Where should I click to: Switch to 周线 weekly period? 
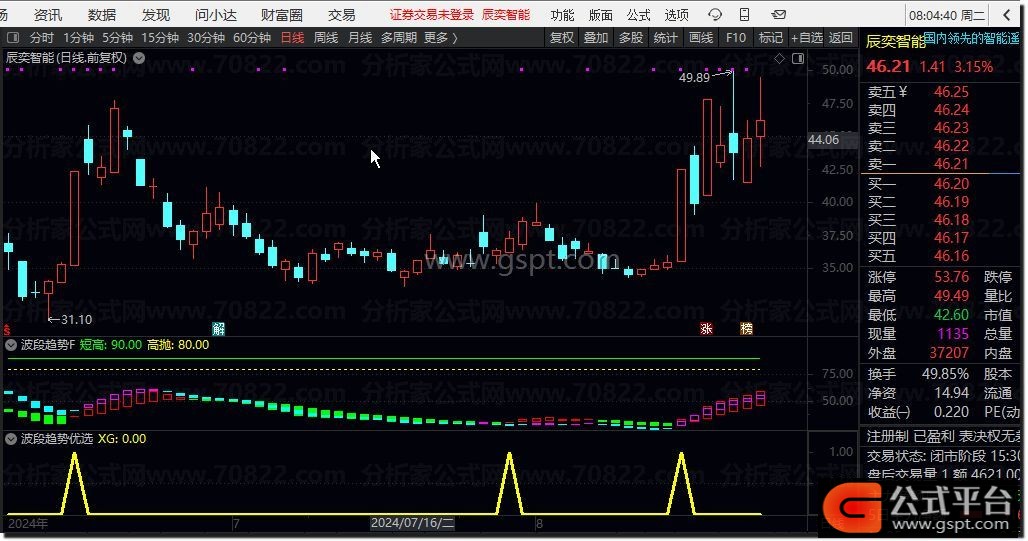point(326,38)
